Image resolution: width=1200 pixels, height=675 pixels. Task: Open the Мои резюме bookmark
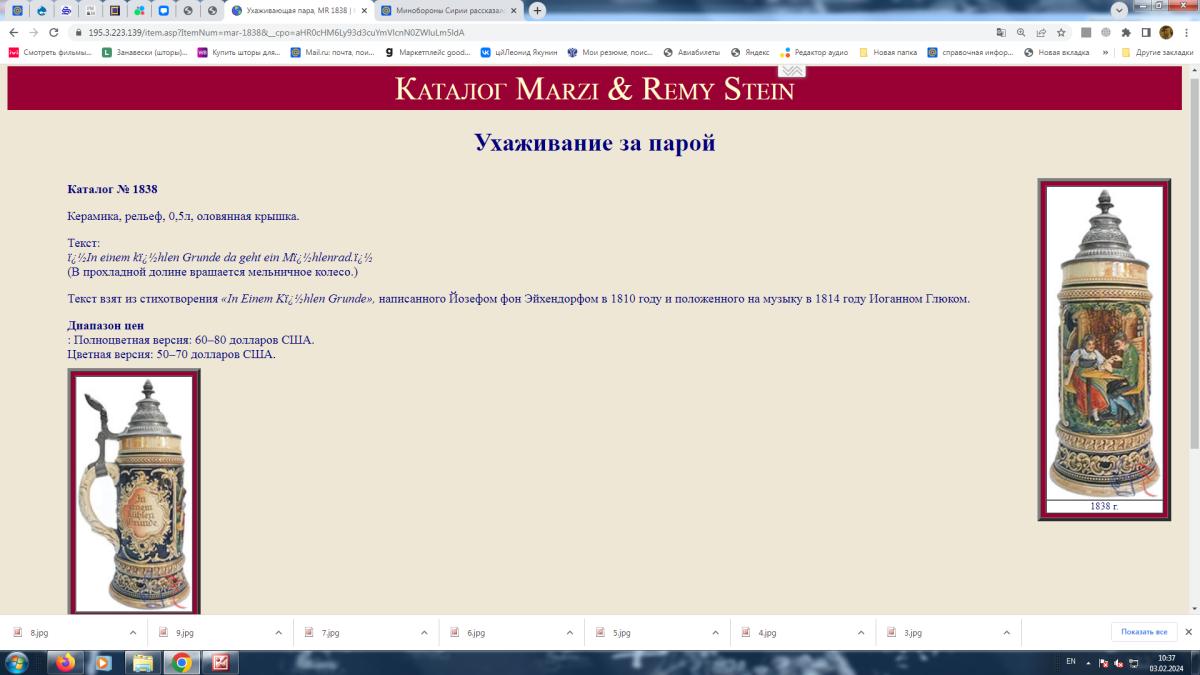click(x=611, y=52)
